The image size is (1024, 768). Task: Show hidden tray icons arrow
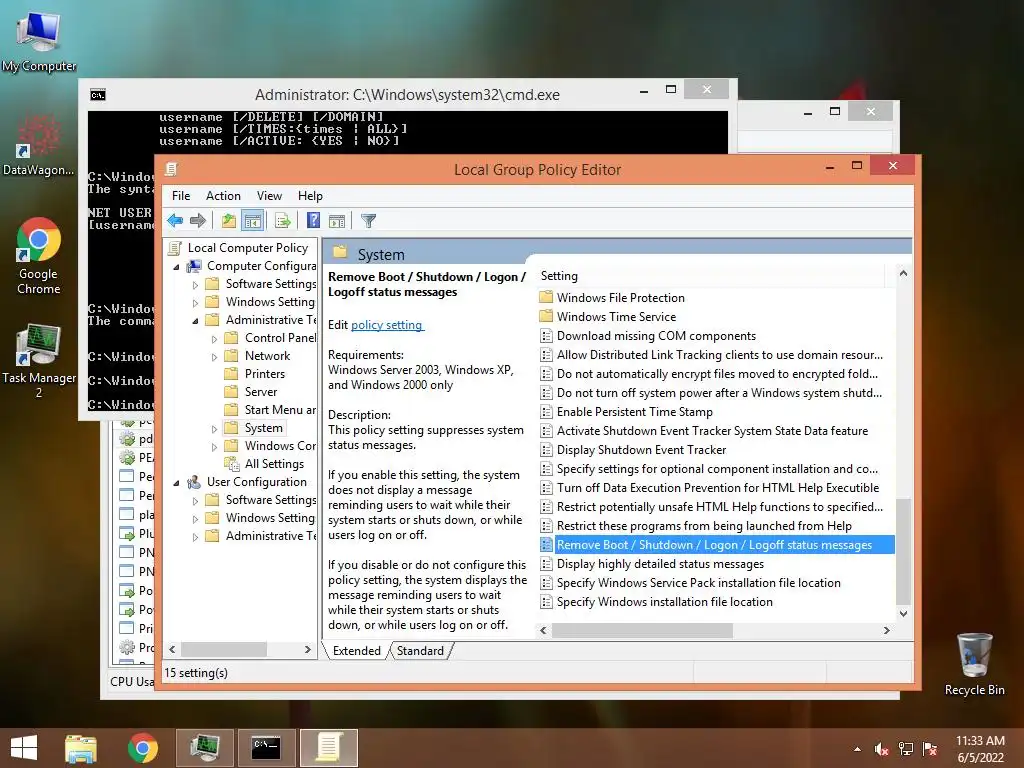(857, 749)
